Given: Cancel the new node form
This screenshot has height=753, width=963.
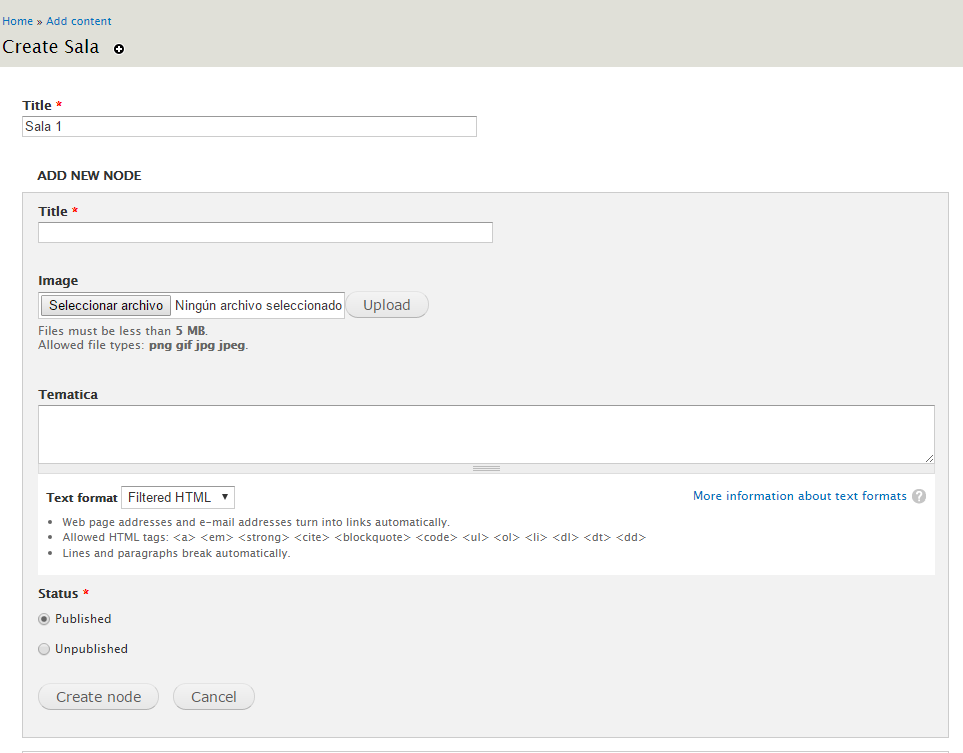Looking at the screenshot, I should point(214,697).
